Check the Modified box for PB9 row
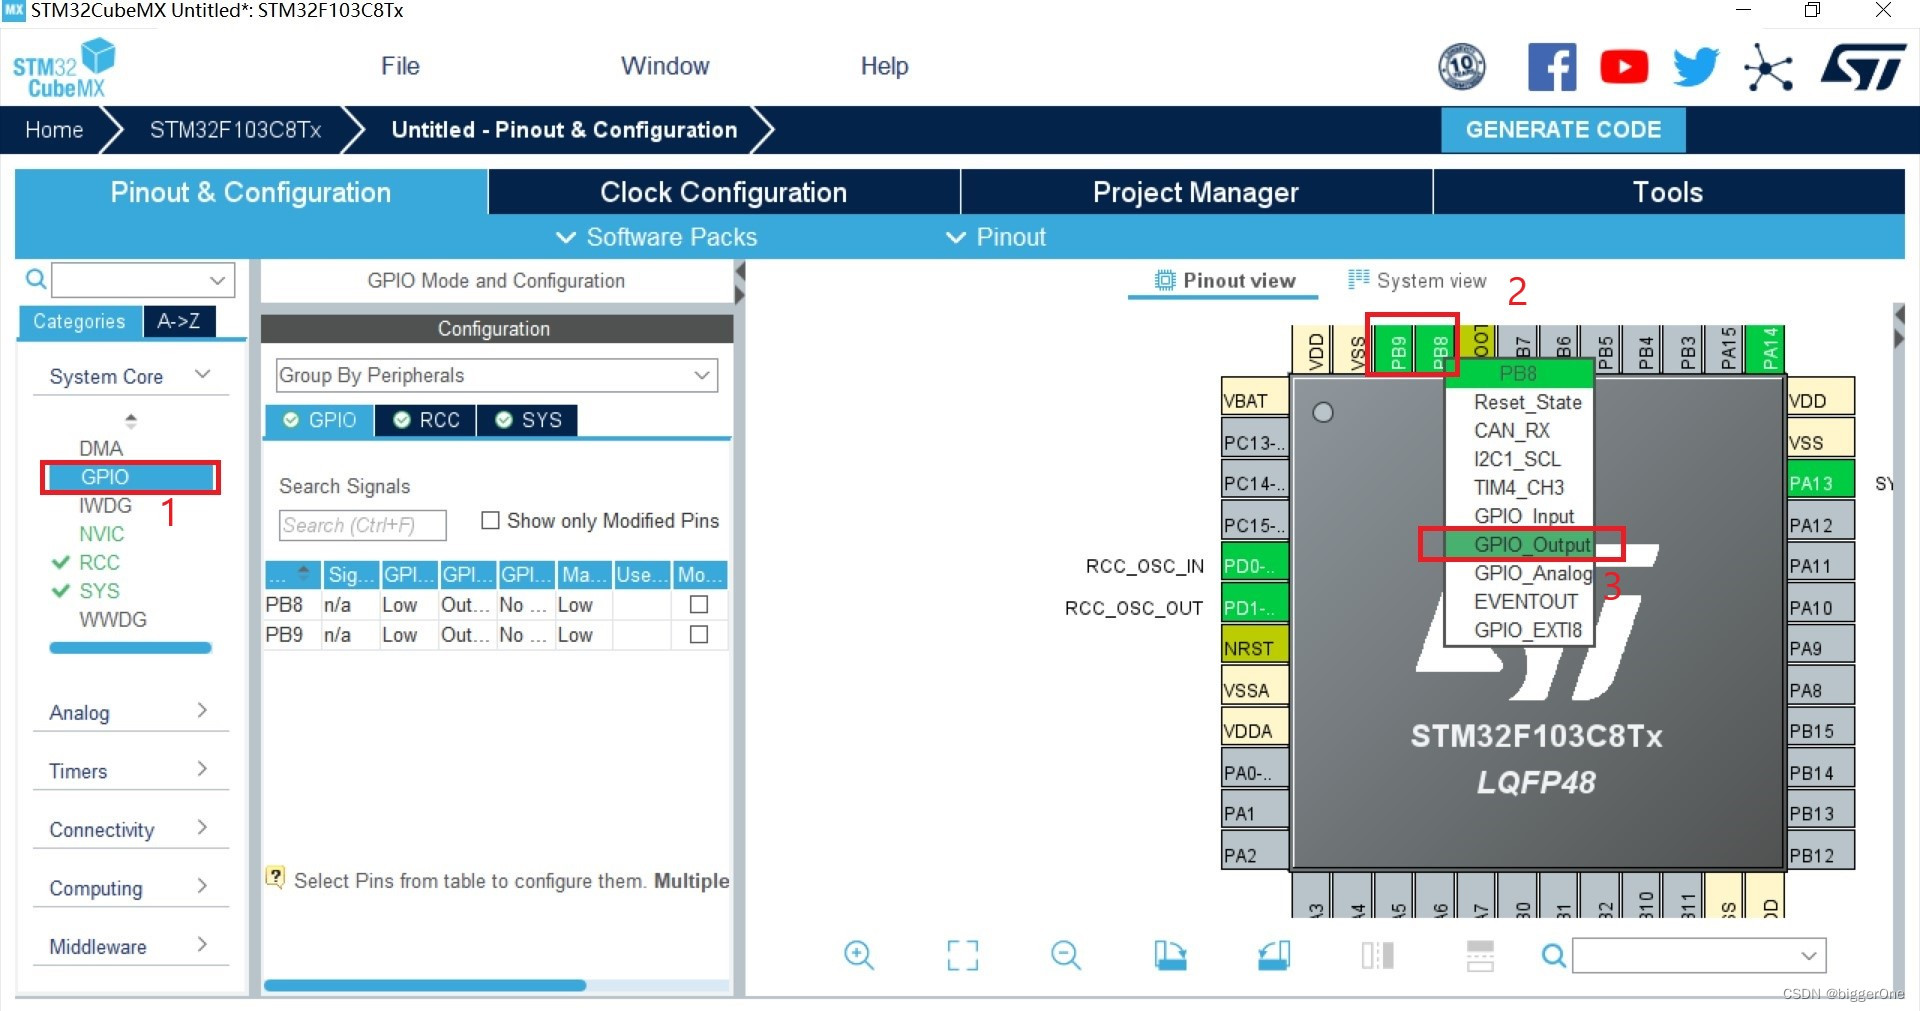 click(699, 634)
